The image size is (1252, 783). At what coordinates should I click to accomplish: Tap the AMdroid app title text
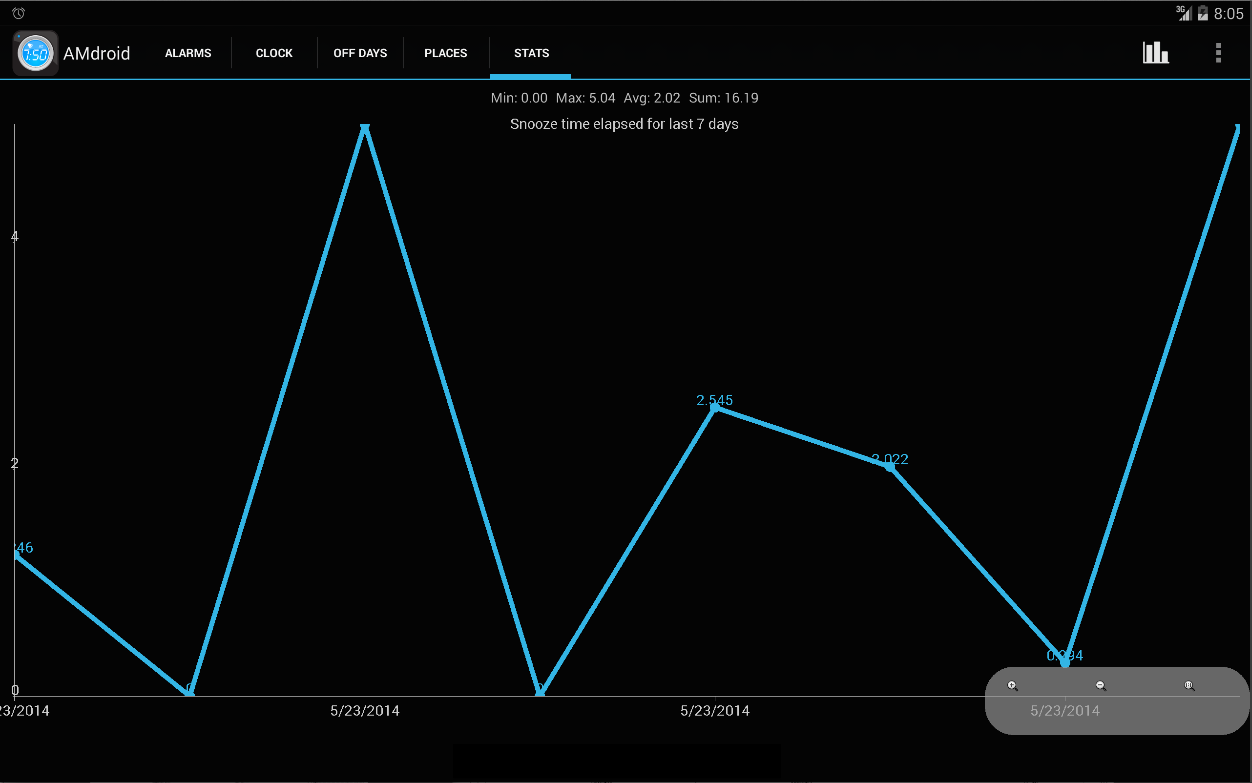[x=97, y=54]
